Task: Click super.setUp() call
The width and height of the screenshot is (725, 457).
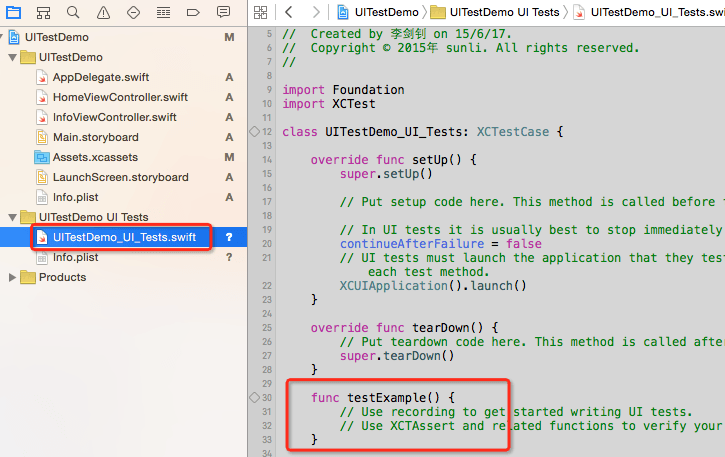Action: (386, 174)
